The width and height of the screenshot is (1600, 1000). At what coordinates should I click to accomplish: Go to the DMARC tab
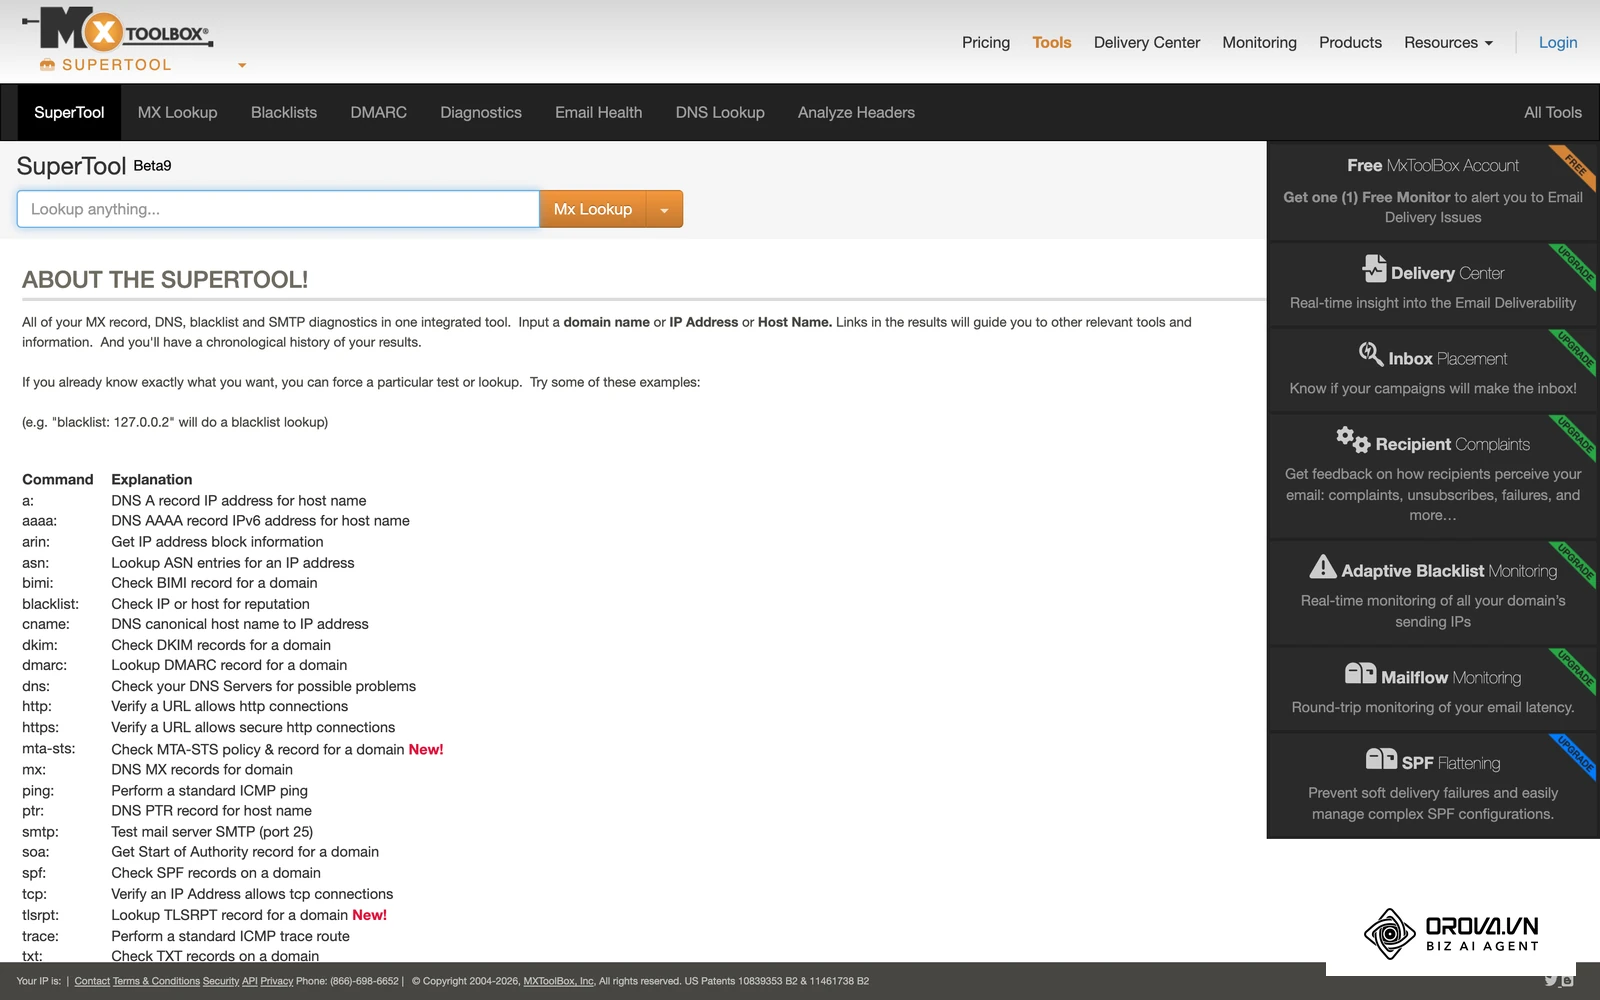click(379, 112)
